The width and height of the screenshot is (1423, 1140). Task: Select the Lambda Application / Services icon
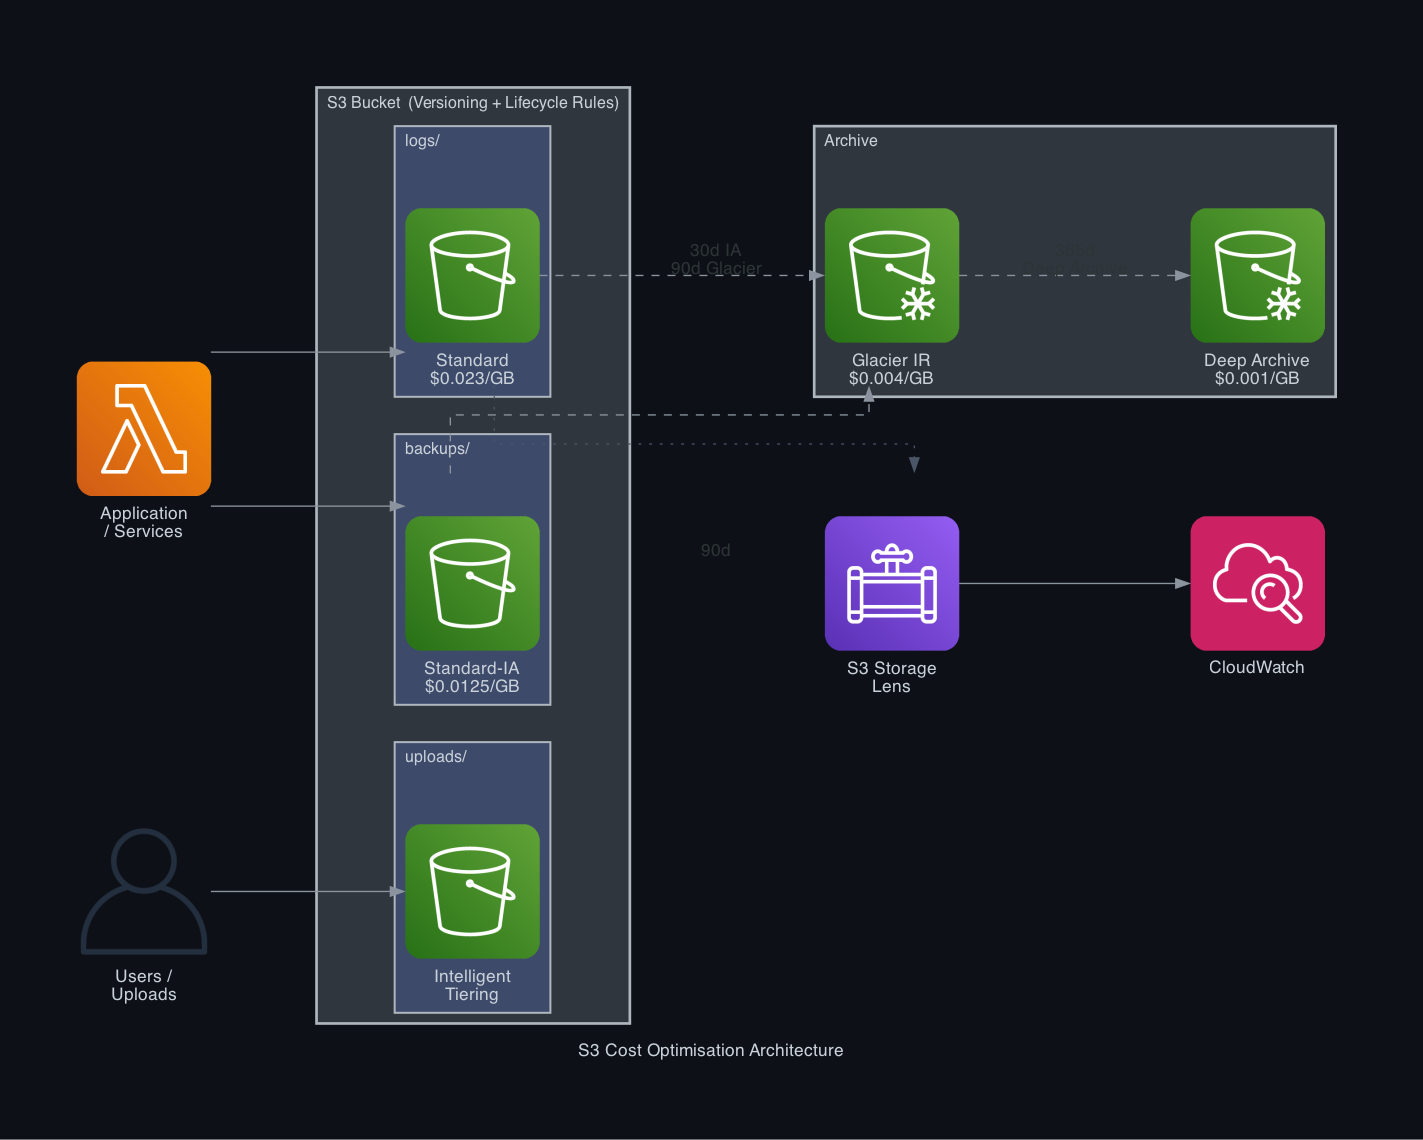point(143,428)
